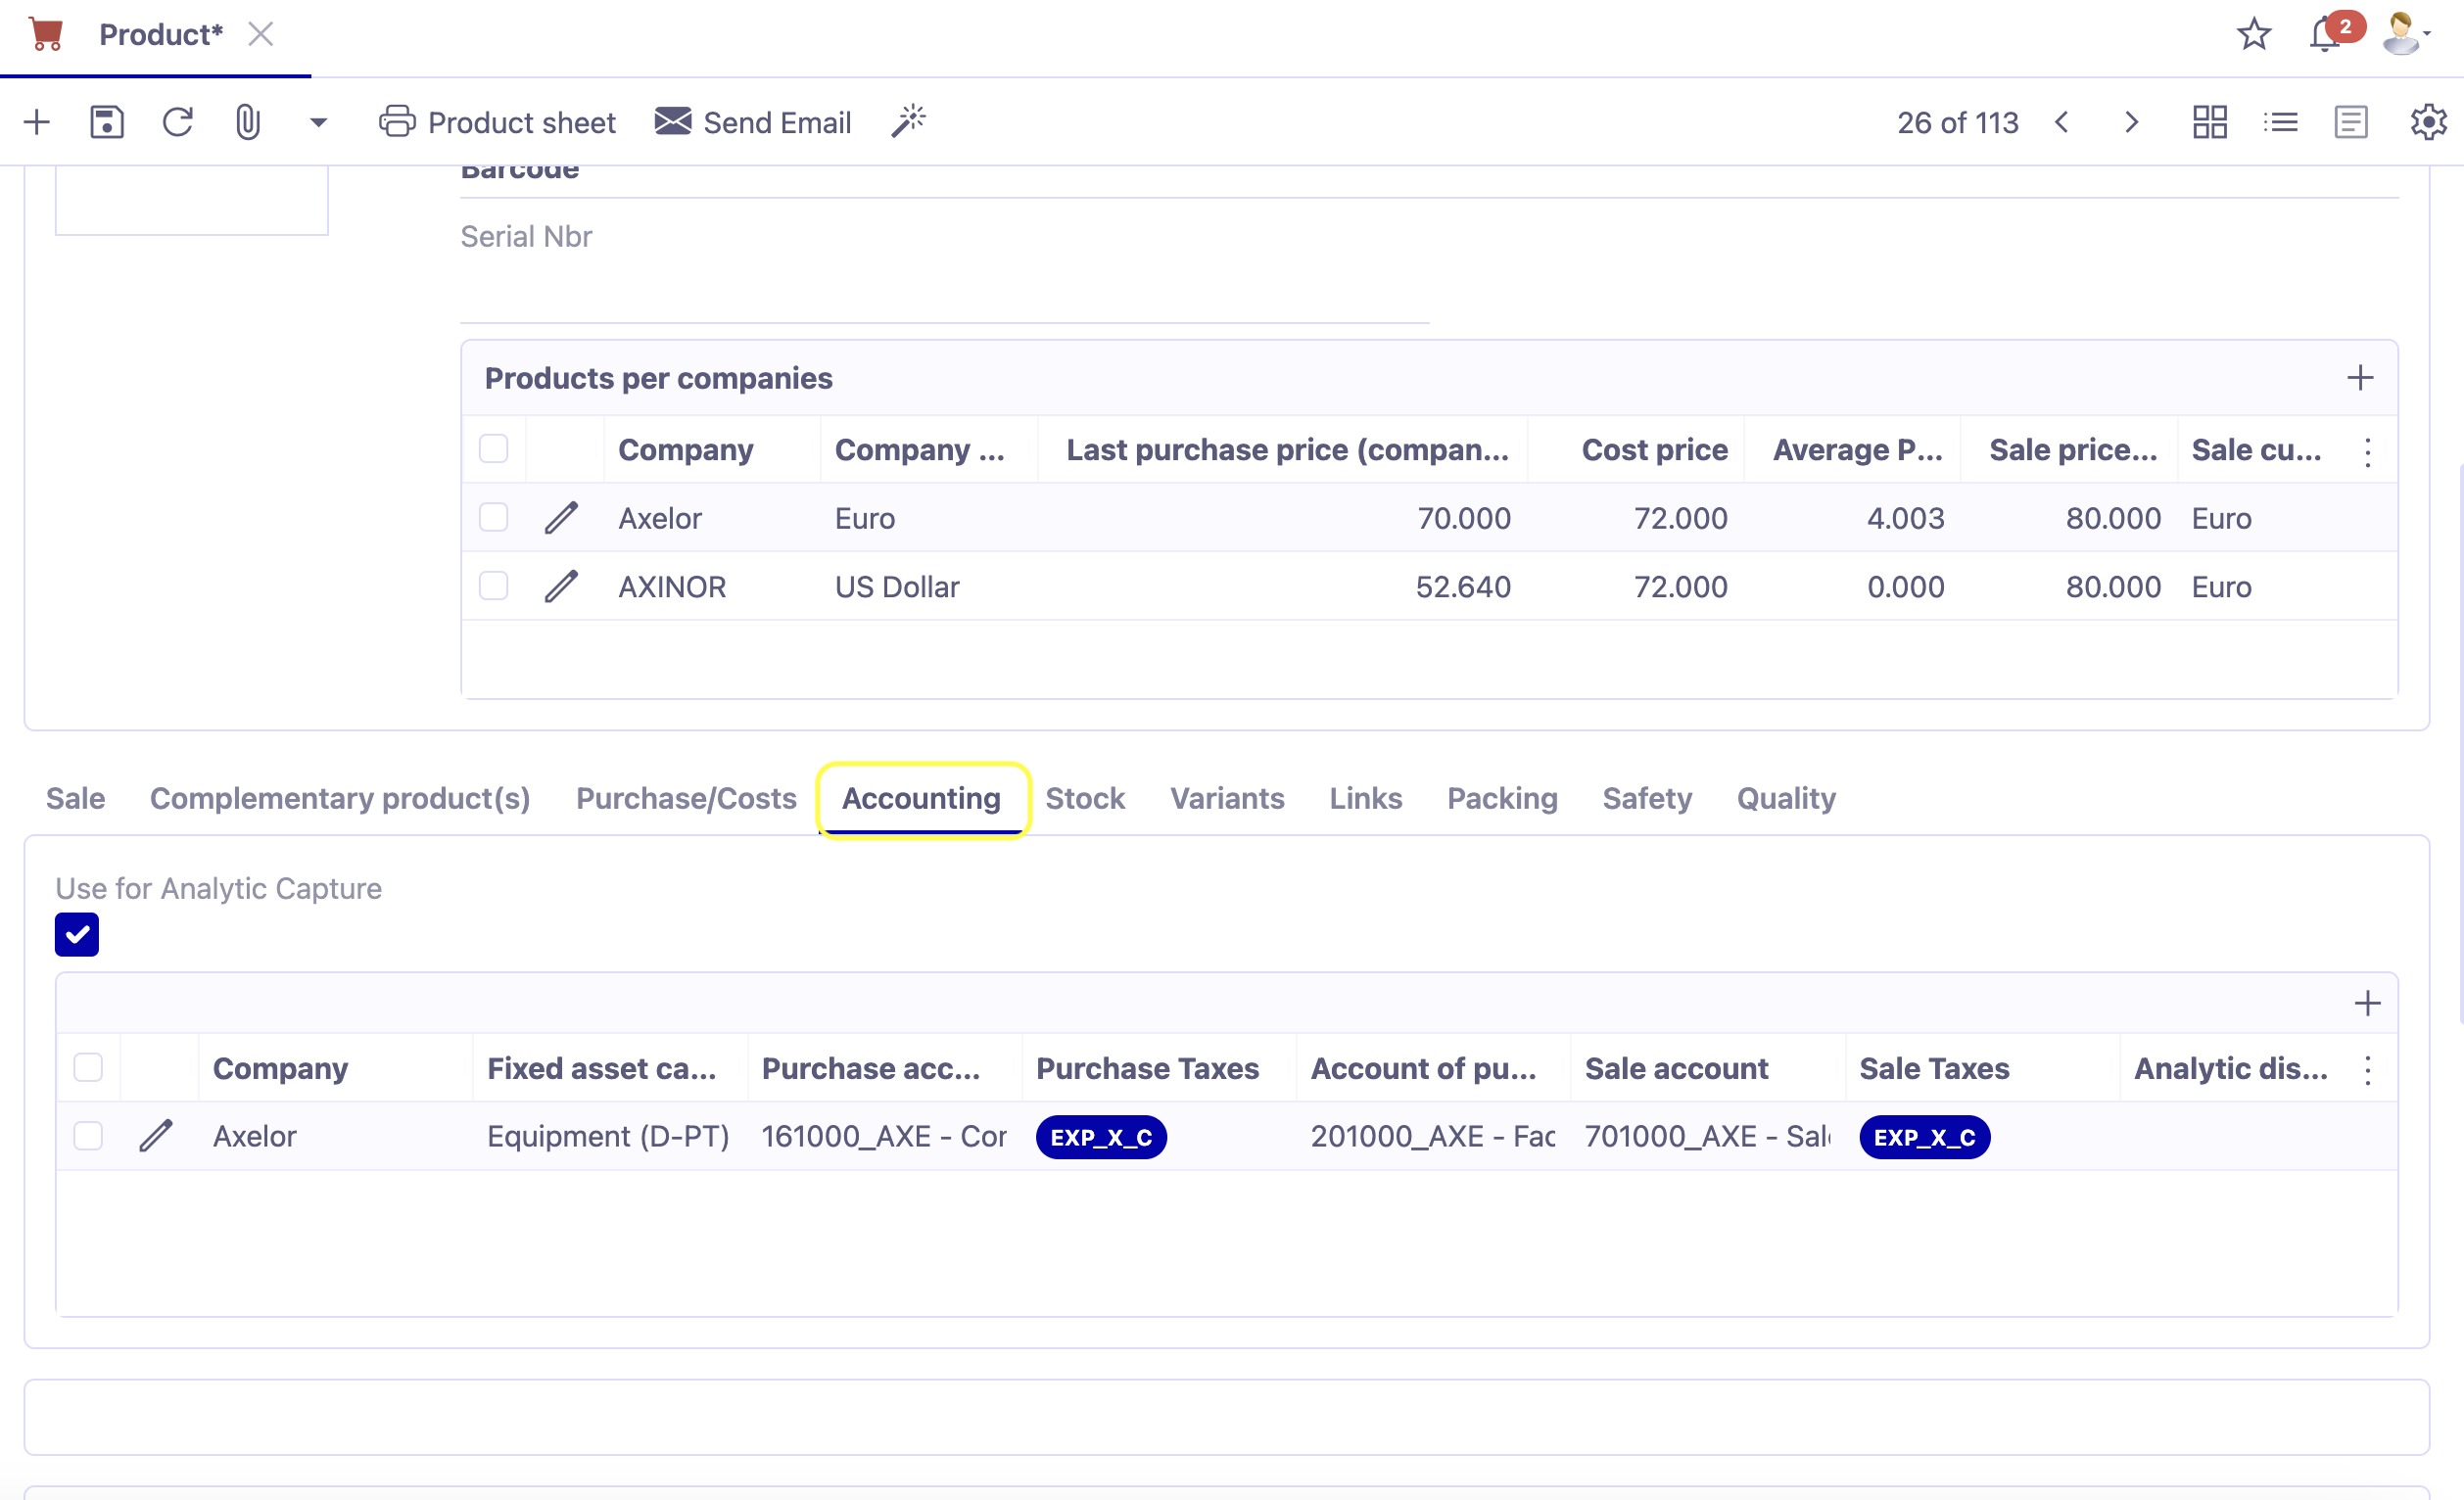Create a new product record
The height and width of the screenshot is (1500, 2464).
[x=36, y=121]
